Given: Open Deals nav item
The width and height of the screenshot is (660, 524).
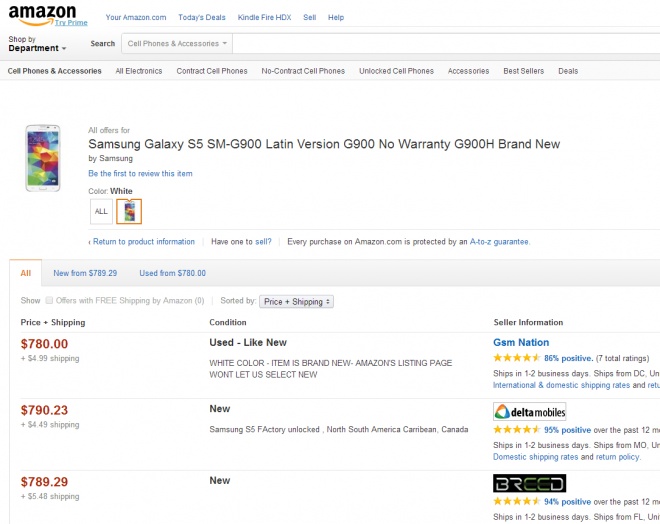Looking at the screenshot, I should 568,71.
